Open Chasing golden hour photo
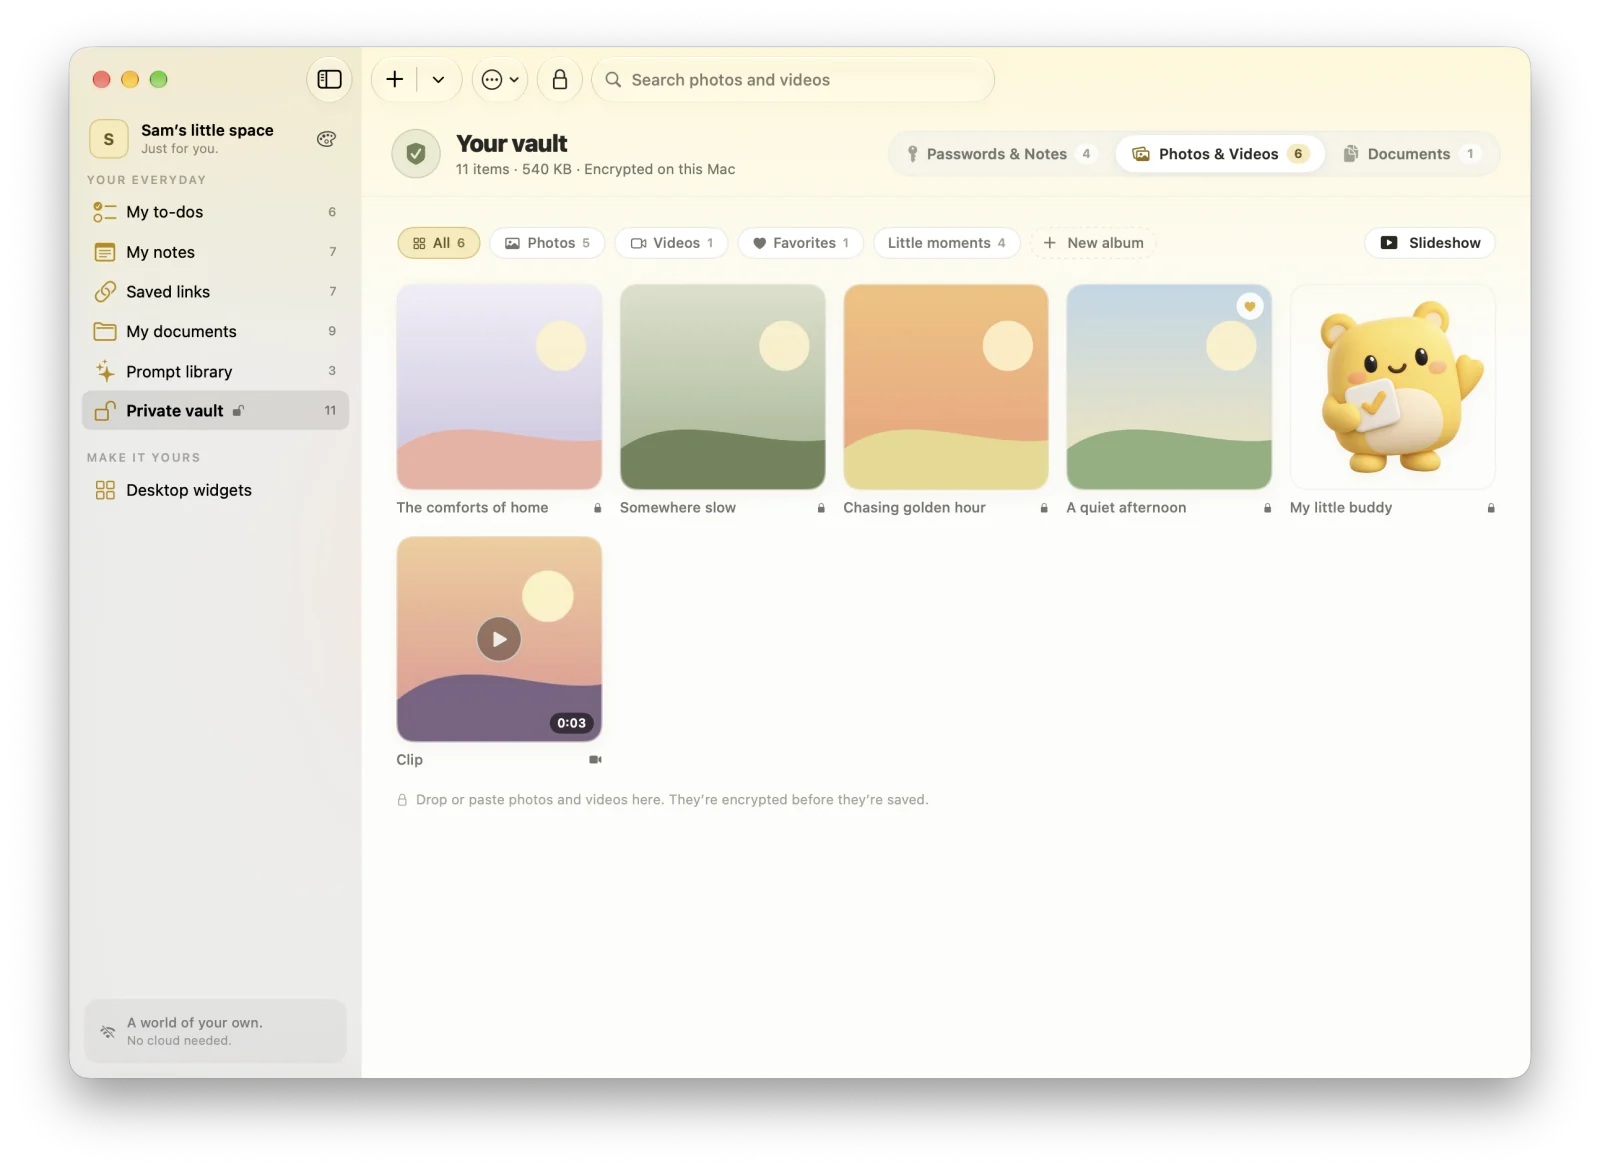This screenshot has height=1170, width=1600. click(x=946, y=387)
